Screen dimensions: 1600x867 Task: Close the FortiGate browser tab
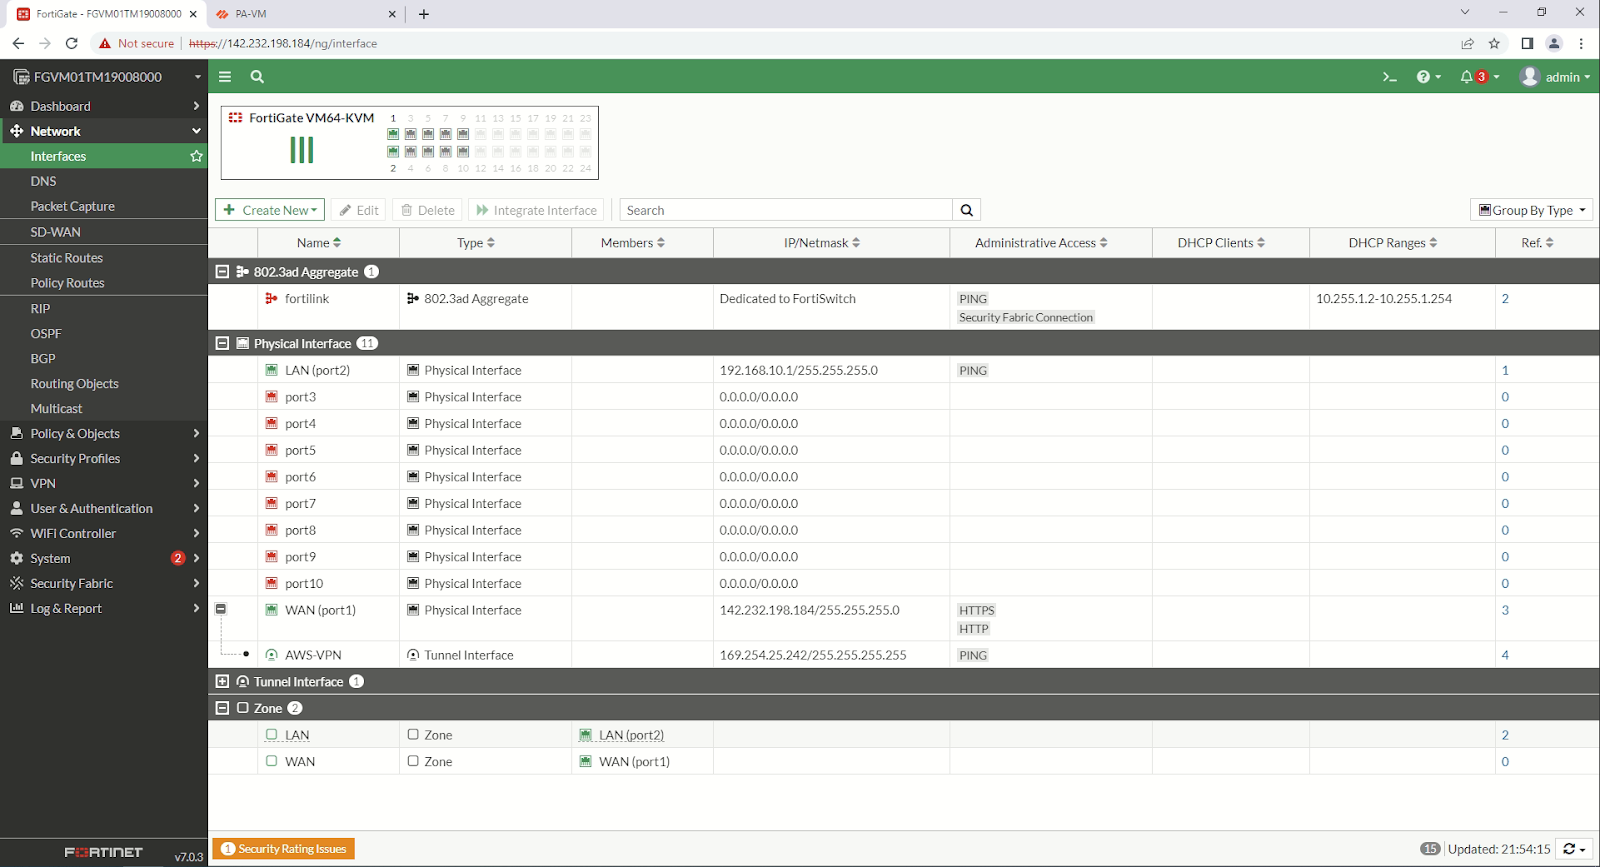193,14
